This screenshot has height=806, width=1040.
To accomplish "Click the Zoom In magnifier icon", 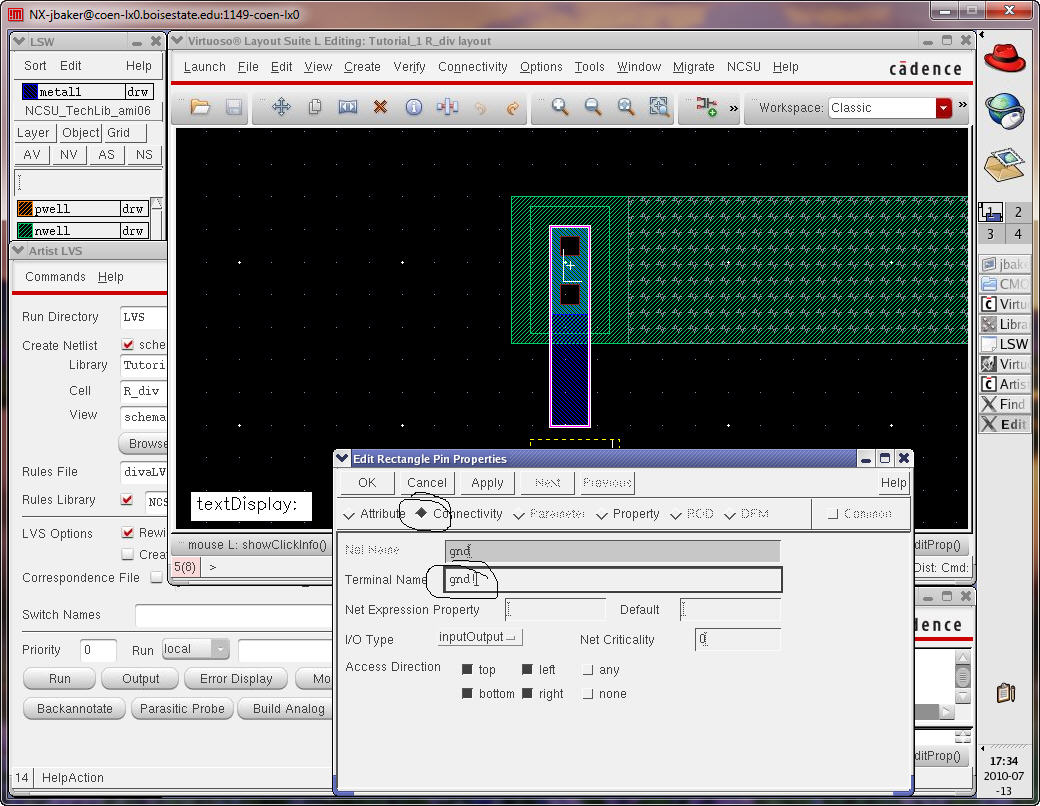I will pyautogui.click(x=560, y=108).
